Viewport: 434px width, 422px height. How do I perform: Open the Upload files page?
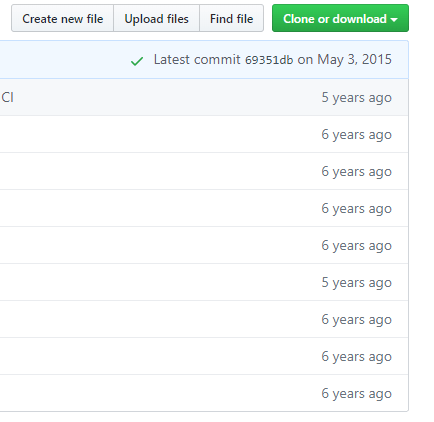(156, 18)
